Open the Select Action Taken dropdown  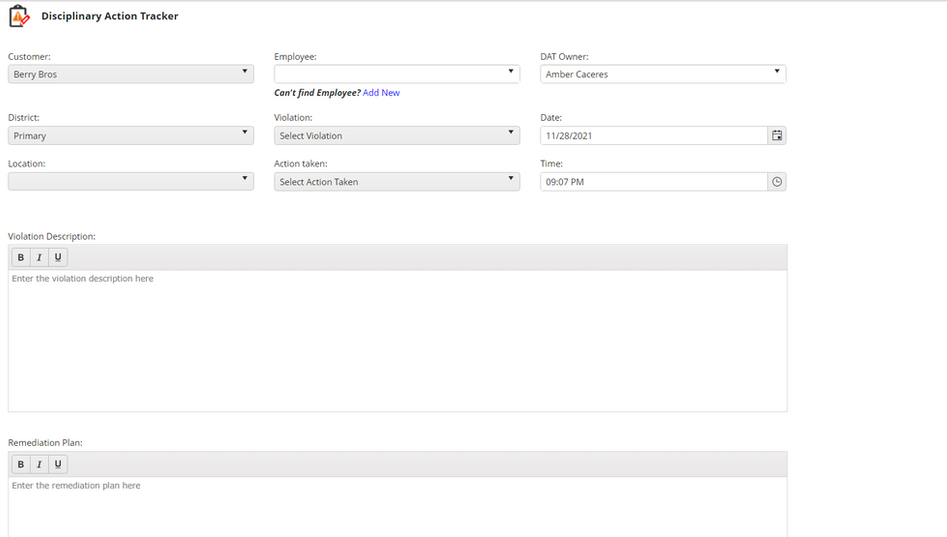(x=396, y=181)
